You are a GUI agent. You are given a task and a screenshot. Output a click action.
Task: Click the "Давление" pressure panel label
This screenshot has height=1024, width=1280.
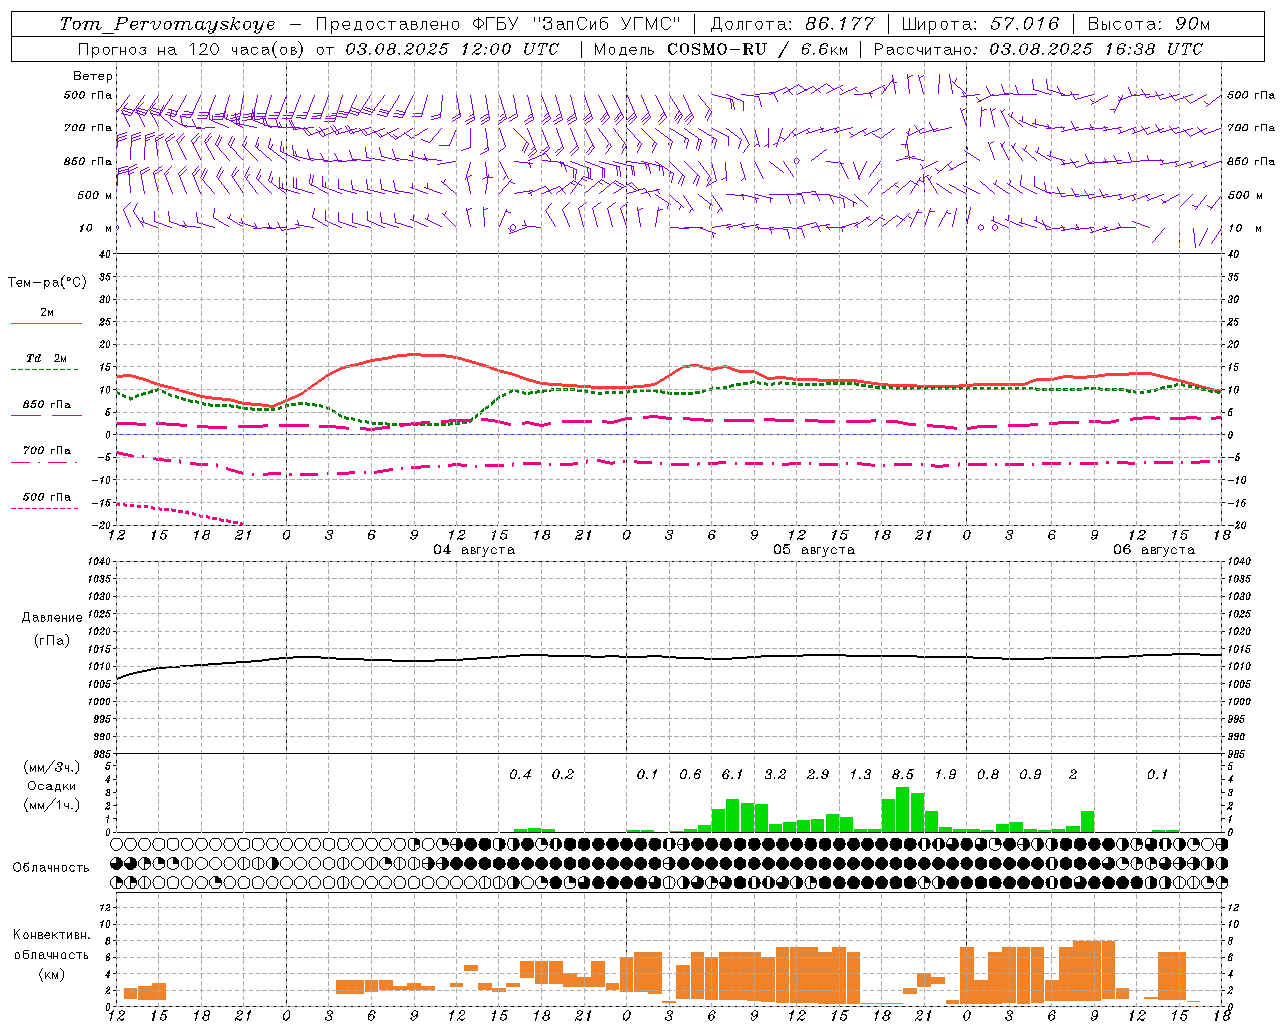coord(52,618)
